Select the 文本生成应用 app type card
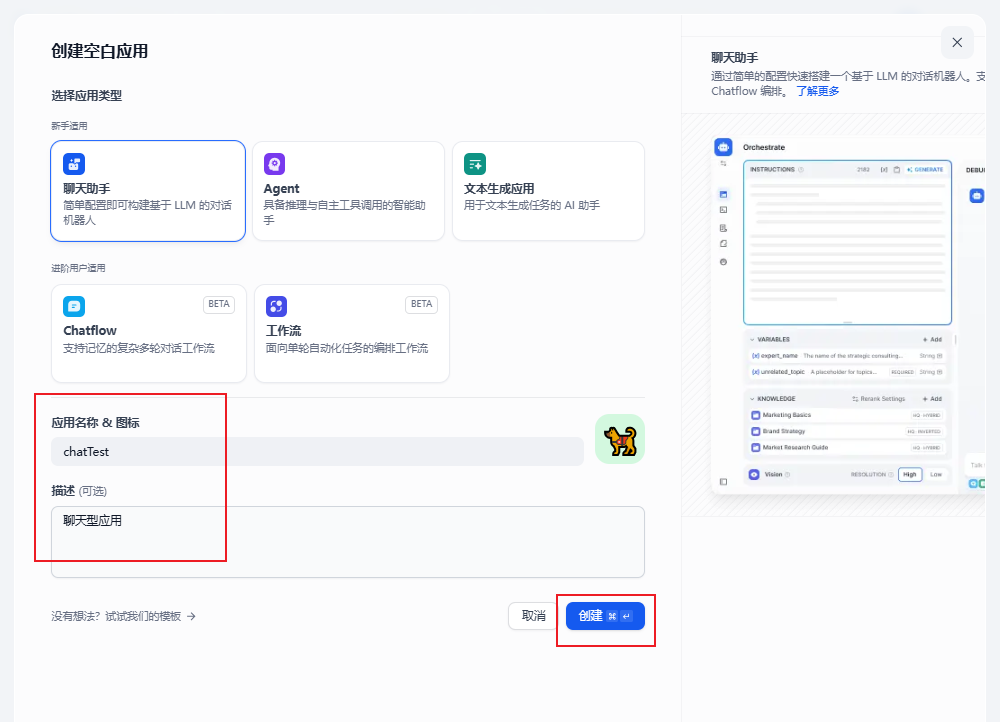 548,191
